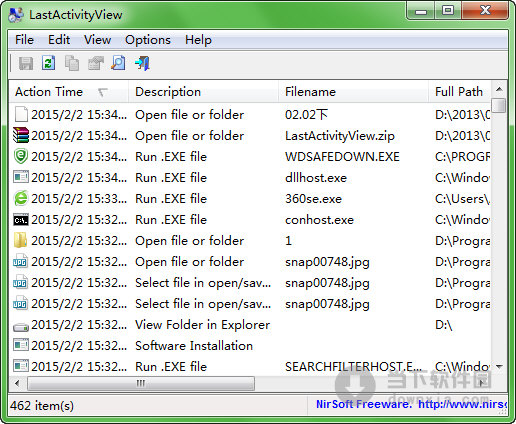Click the Refresh toolbar icon
Image resolution: width=516 pixels, height=424 pixels.
pyautogui.click(x=49, y=63)
